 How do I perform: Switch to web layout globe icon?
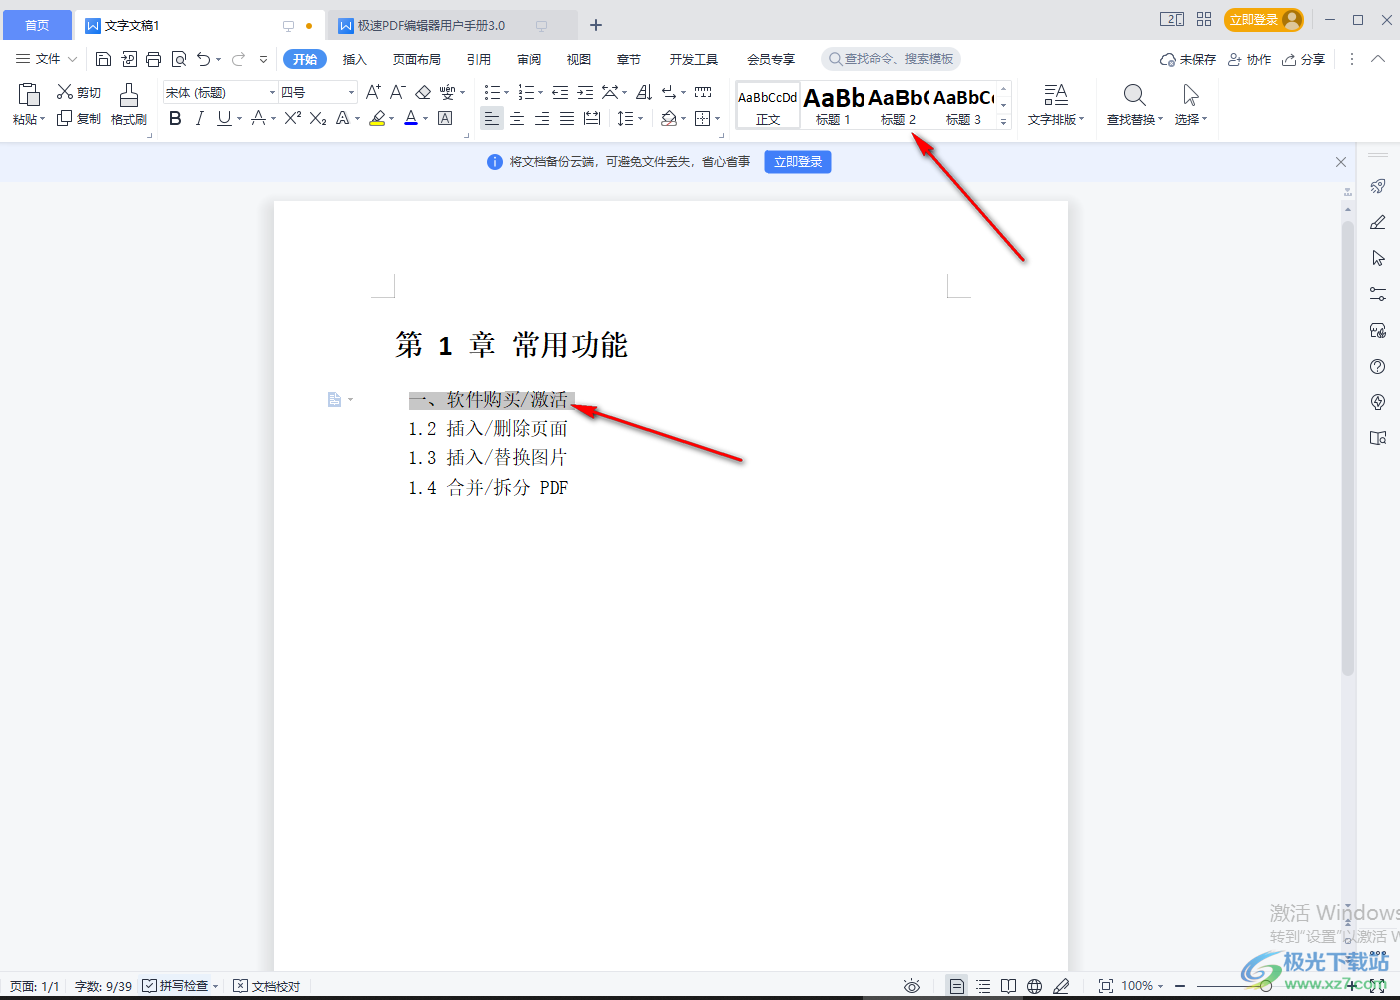coord(1035,986)
